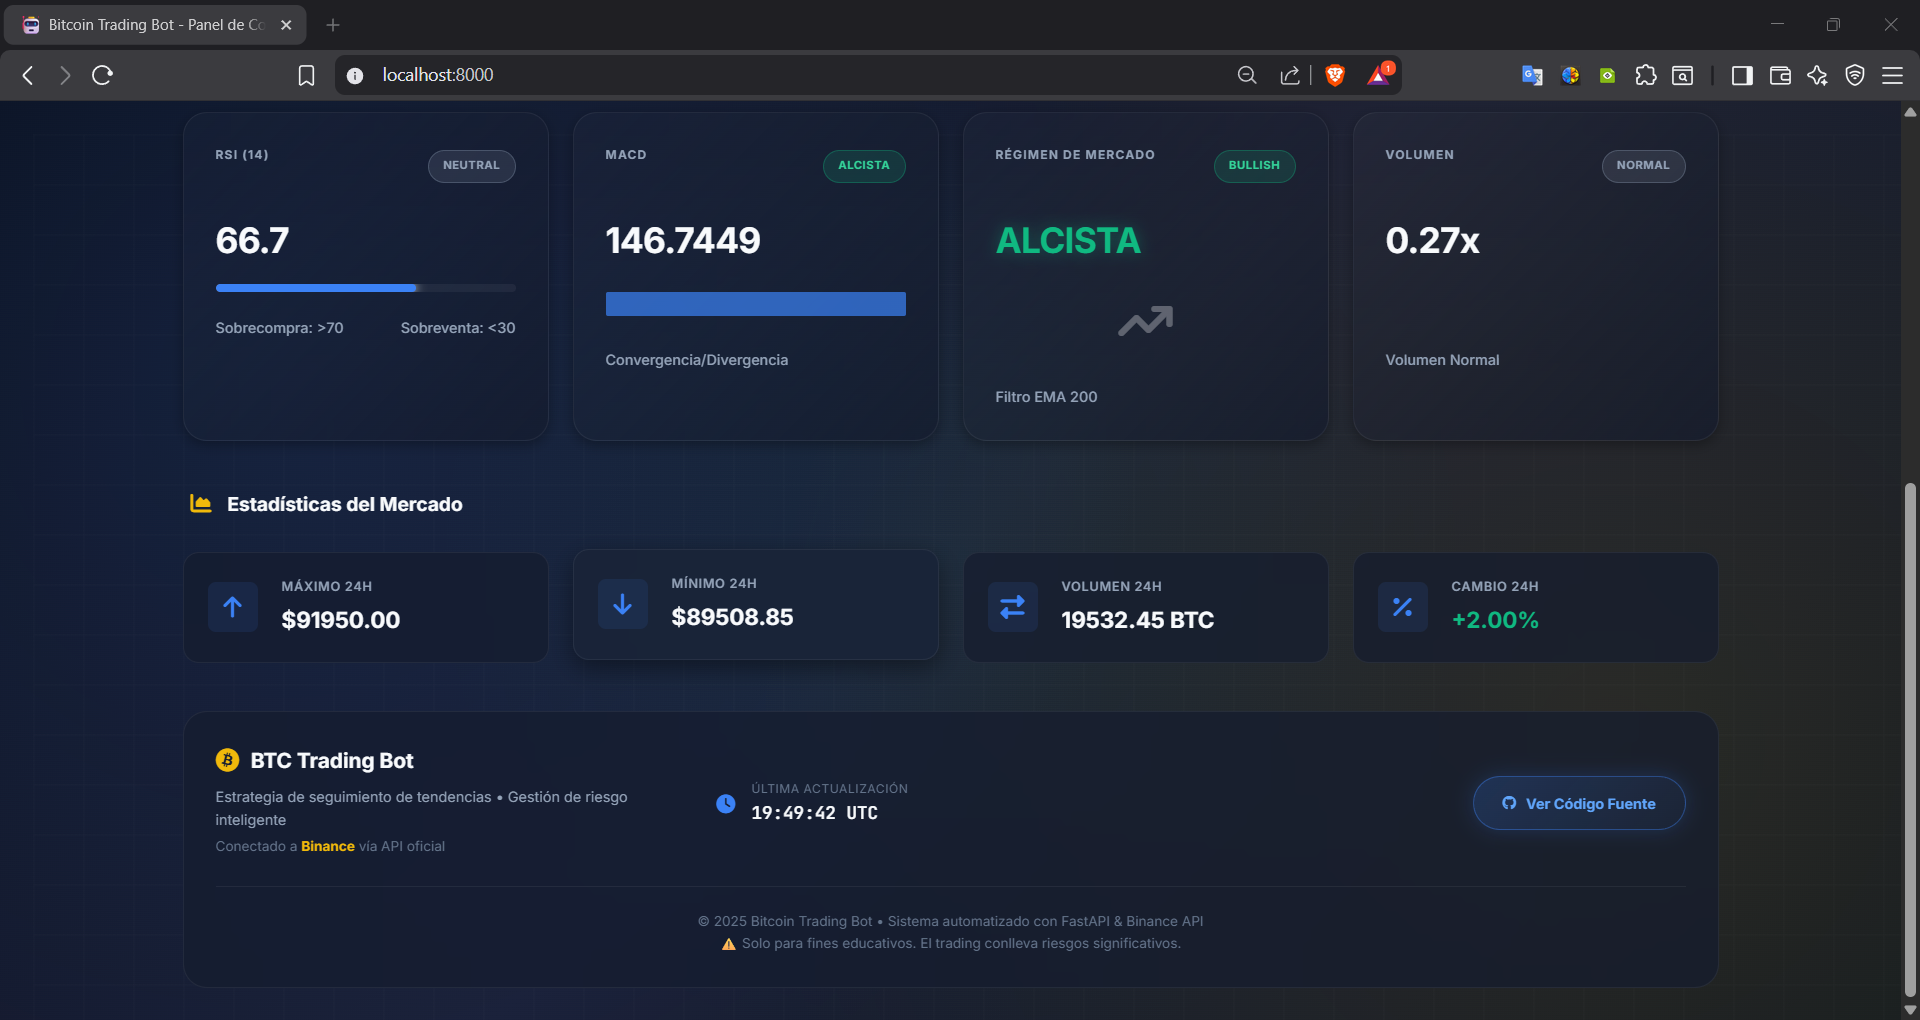Open Google Translate extension
This screenshot has width=1920, height=1020.
[1532, 75]
